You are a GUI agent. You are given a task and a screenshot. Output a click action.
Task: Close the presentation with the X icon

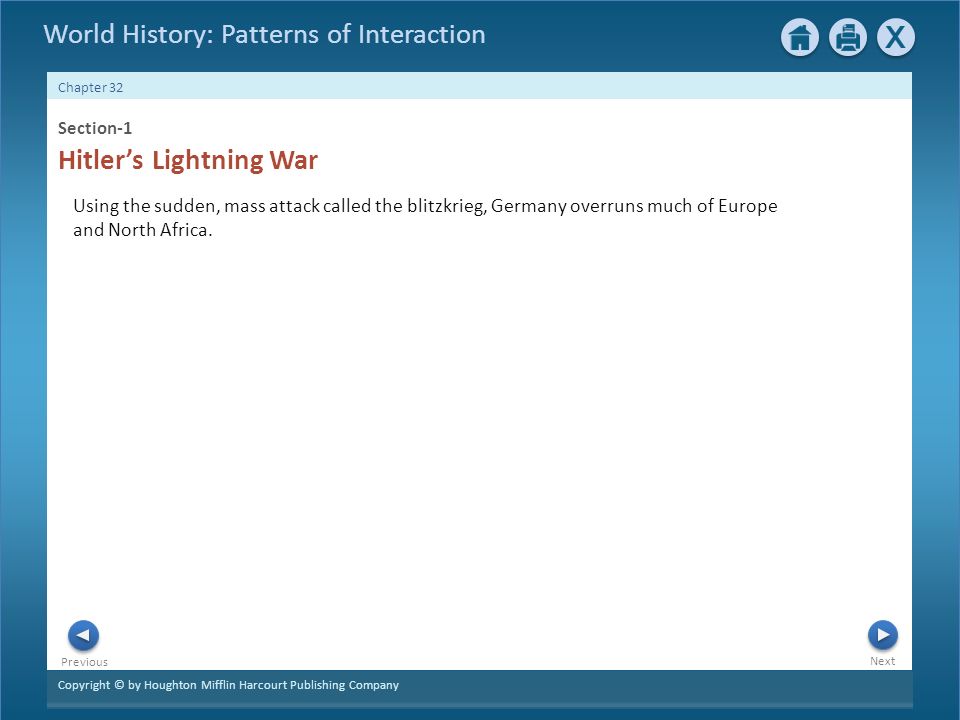pyautogui.click(x=896, y=38)
